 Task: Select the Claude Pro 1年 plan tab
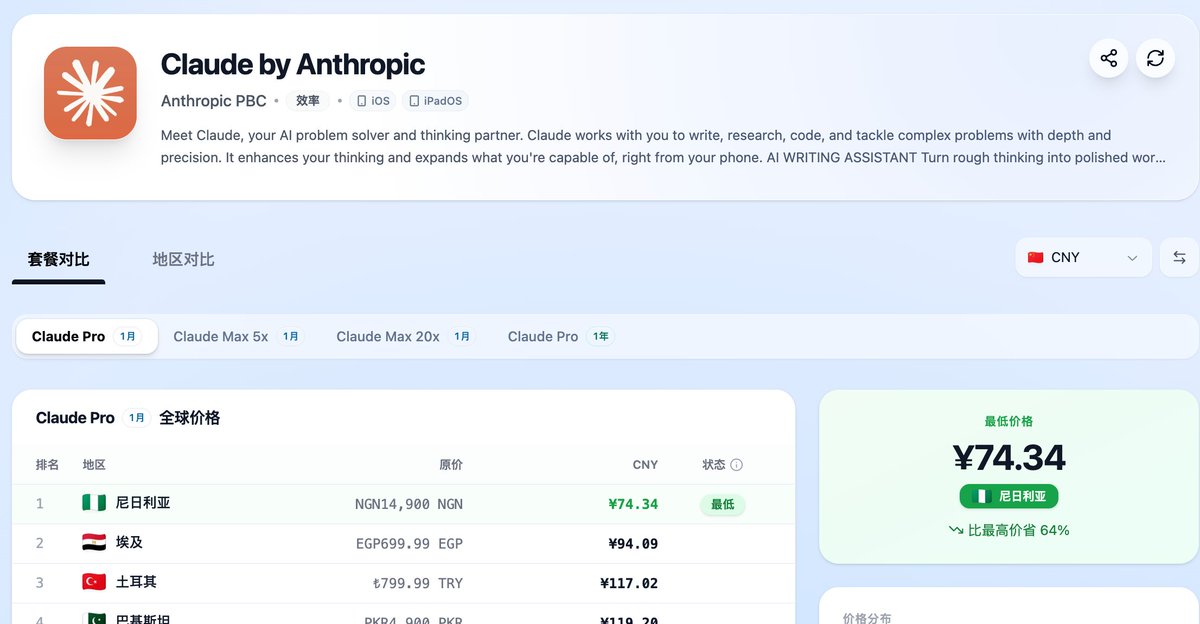(561, 336)
